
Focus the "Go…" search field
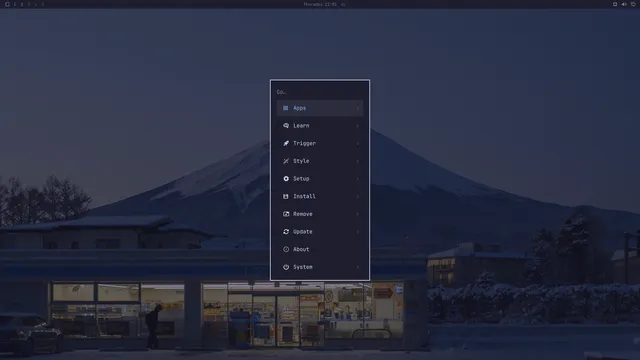[320, 92]
